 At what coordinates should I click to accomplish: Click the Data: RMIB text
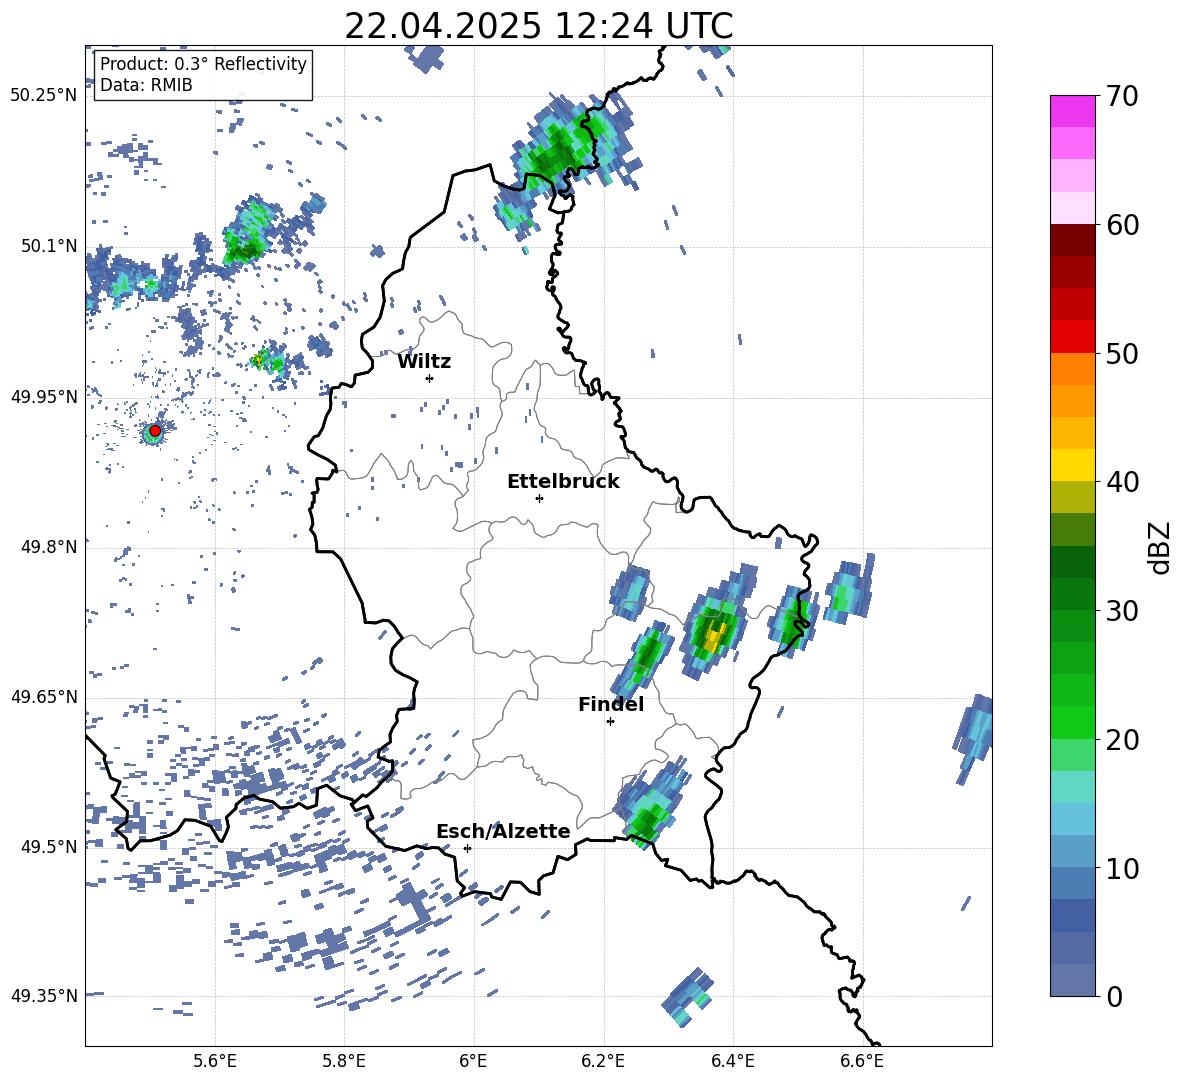[x=146, y=85]
